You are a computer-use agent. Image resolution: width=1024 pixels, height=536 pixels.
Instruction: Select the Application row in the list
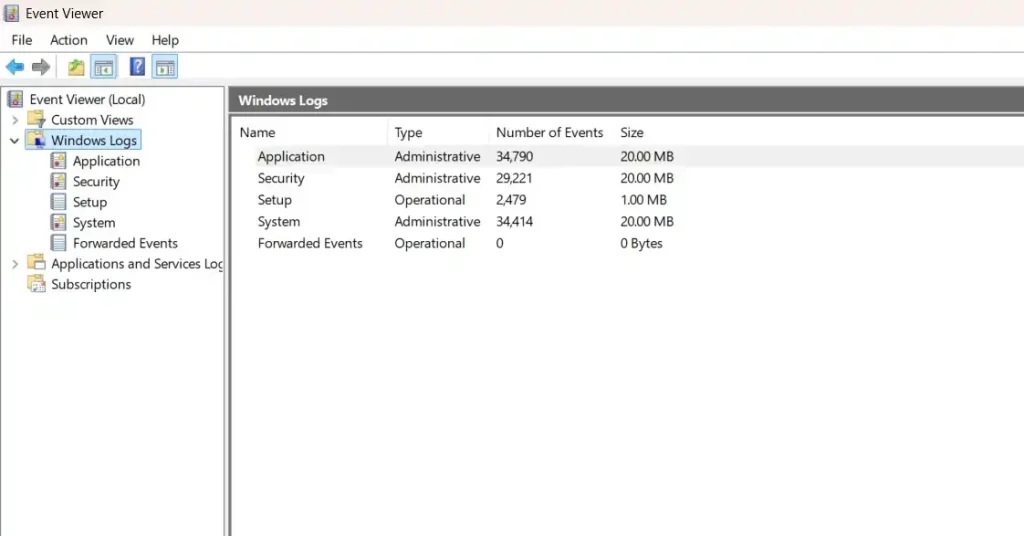click(627, 156)
